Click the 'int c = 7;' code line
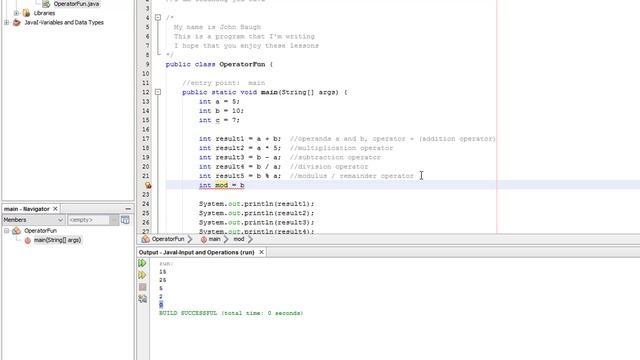640x360 pixels. click(219, 120)
